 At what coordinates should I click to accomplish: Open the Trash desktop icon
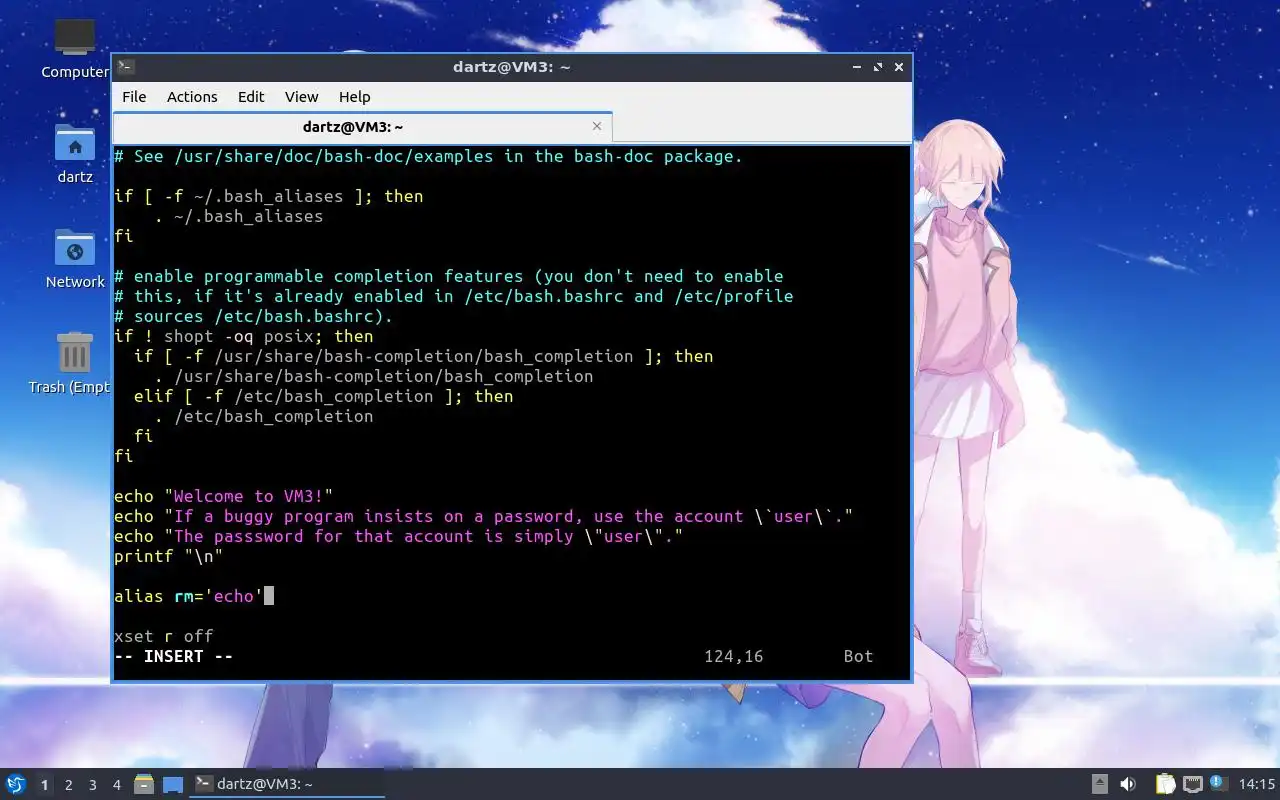coord(75,353)
